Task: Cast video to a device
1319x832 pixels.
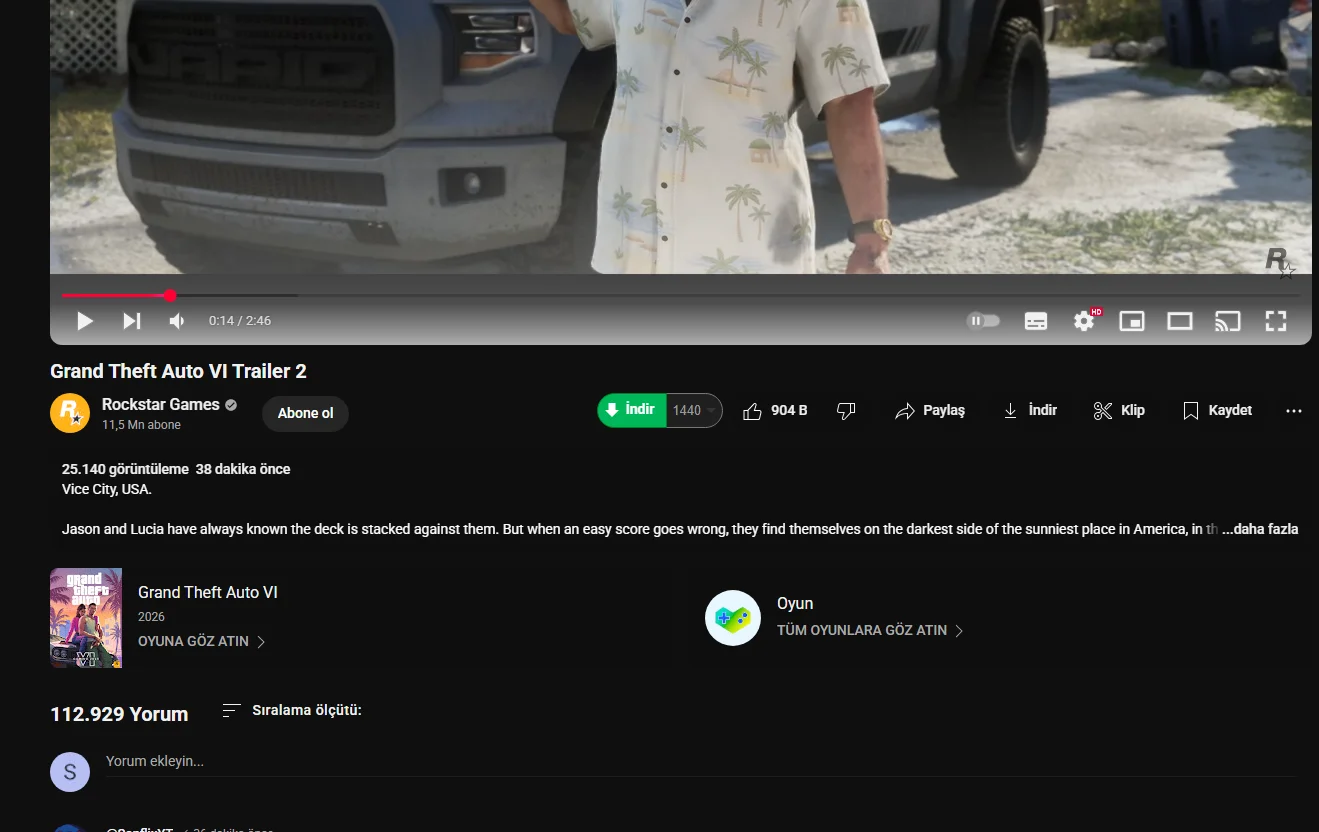Action: point(1228,321)
